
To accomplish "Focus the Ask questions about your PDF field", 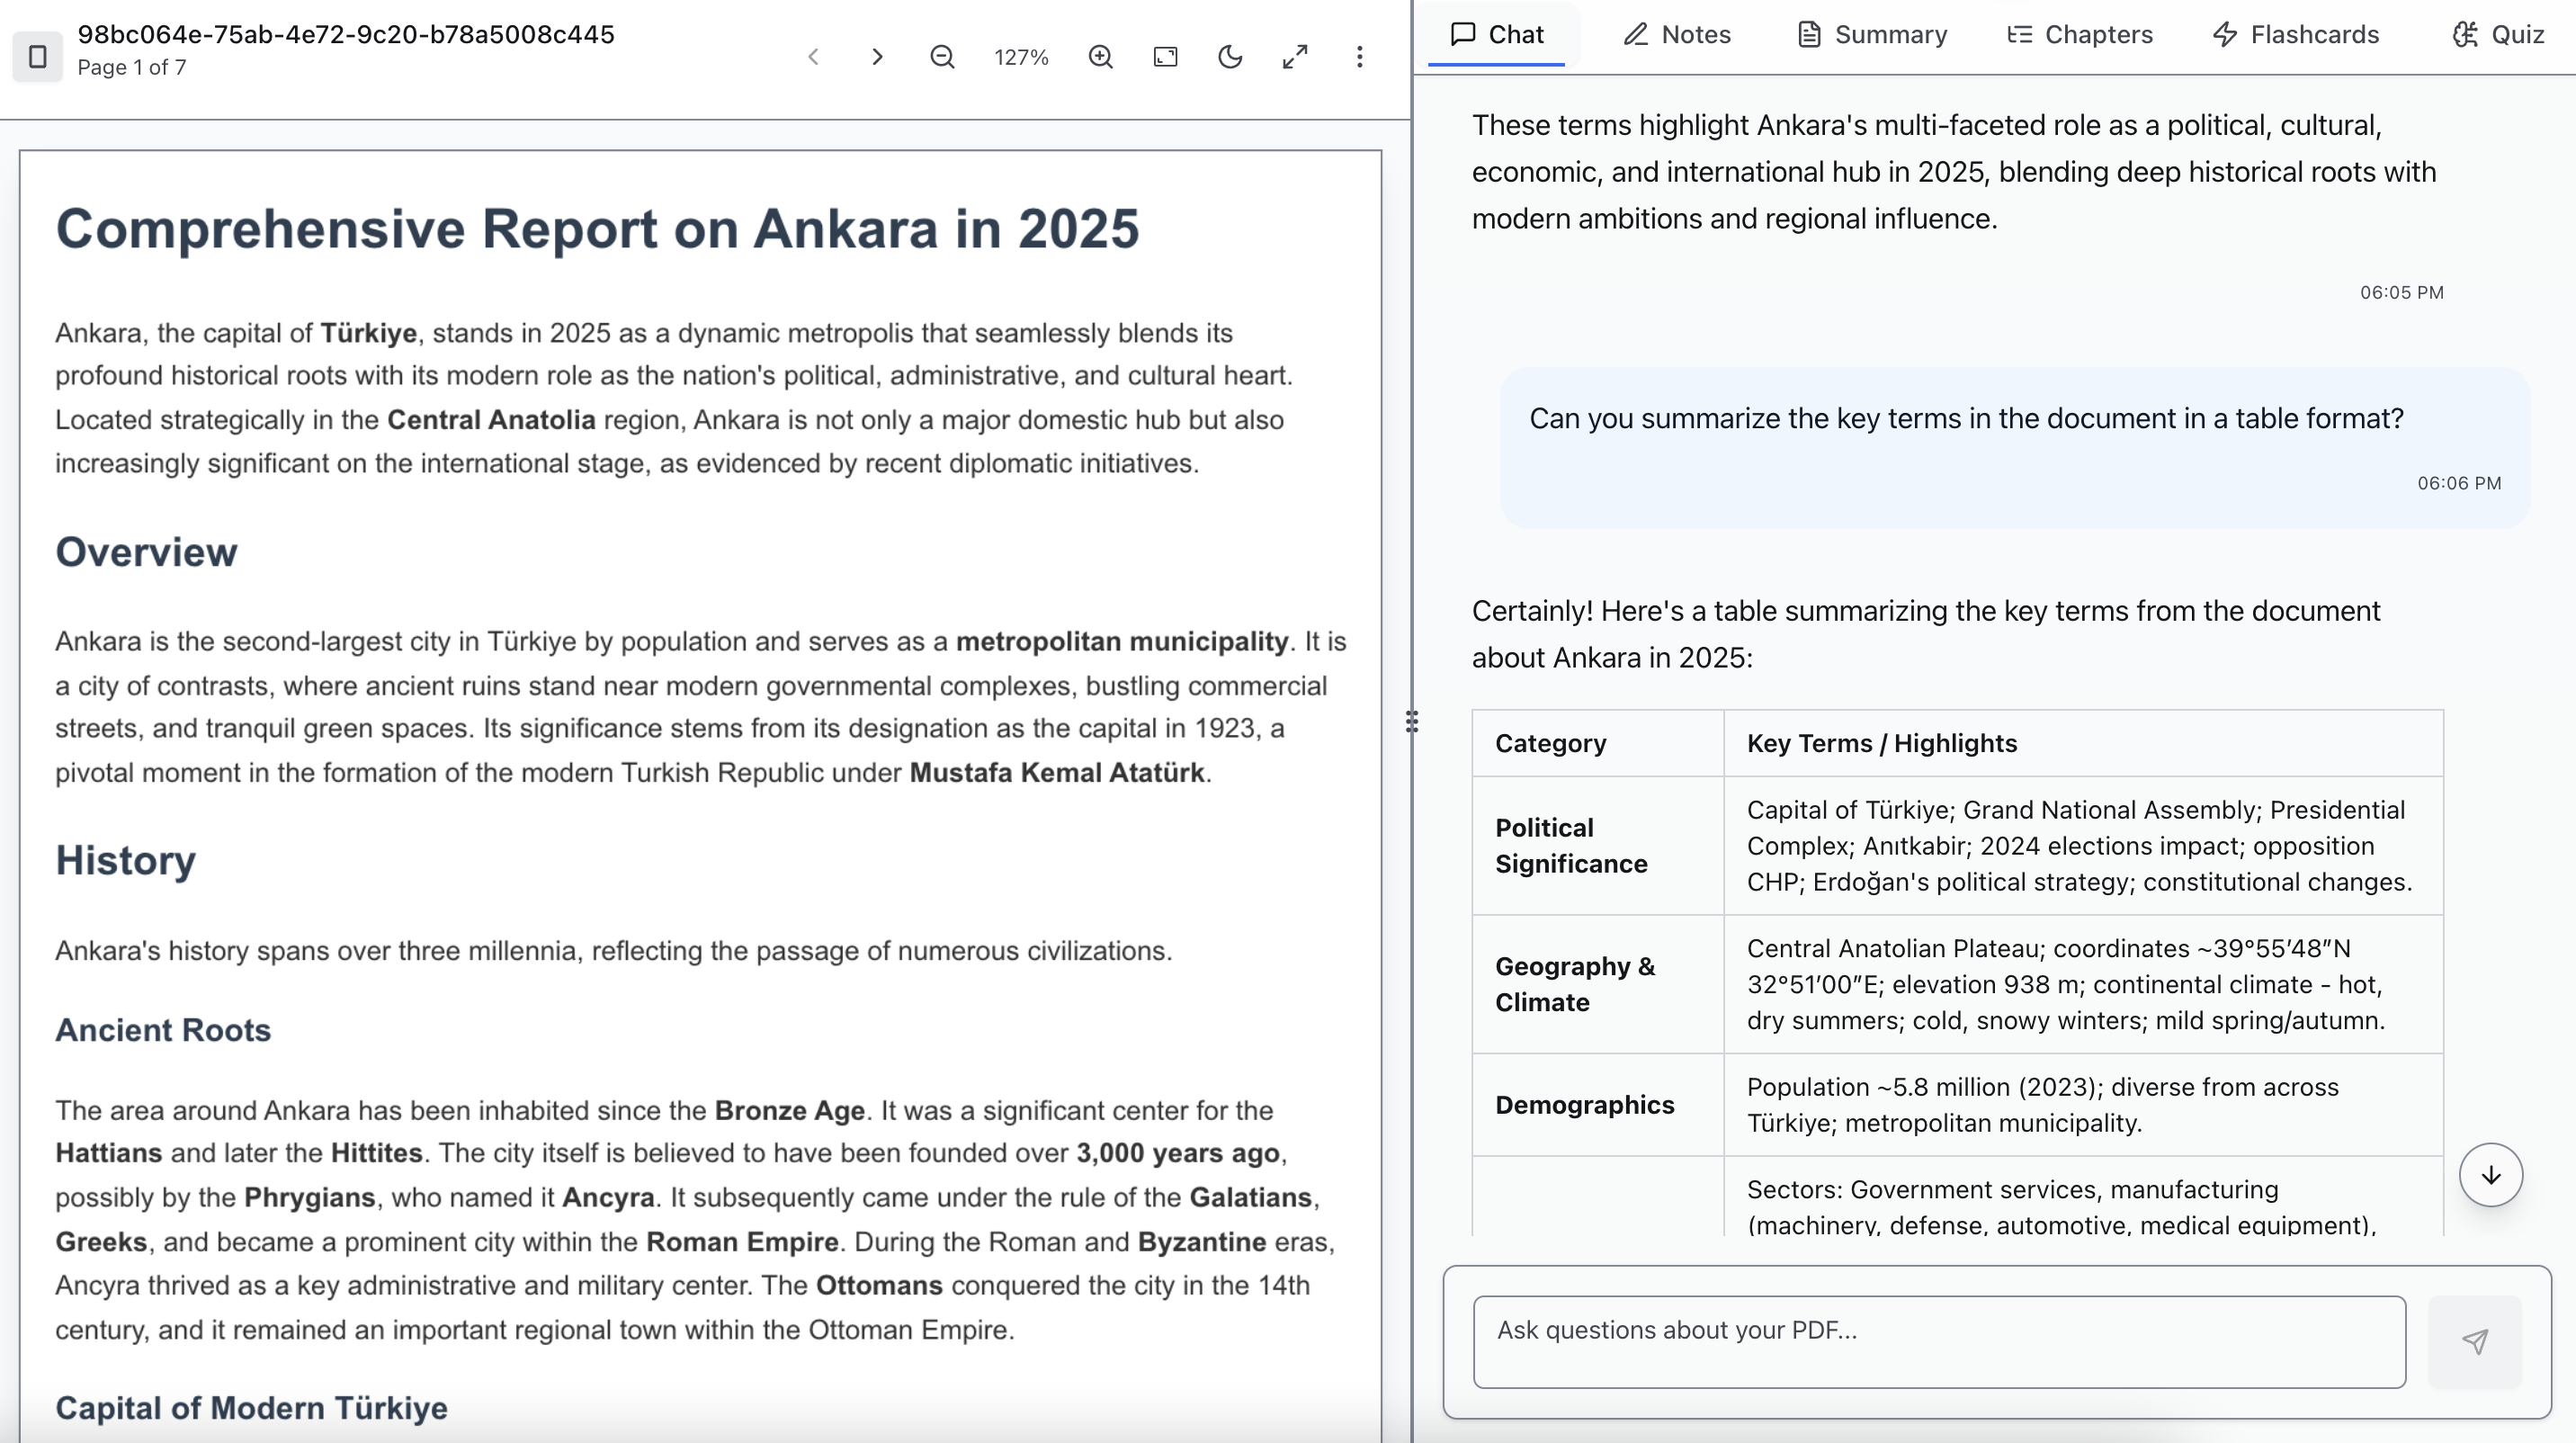I will (x=1938, y=1342).
